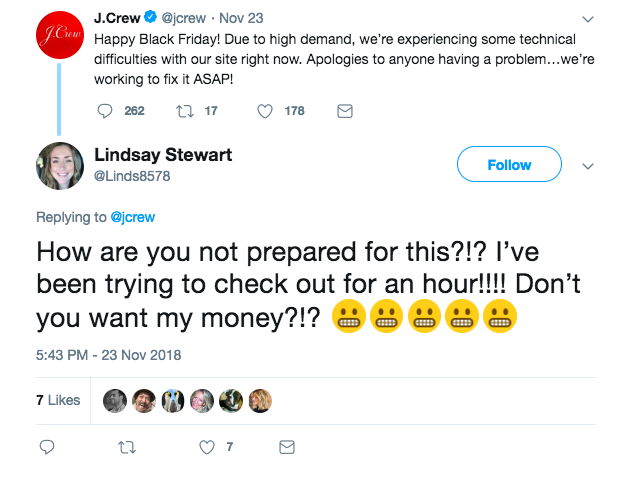Retweet the J.Crew Black Friday tweet
Viewport: 632px width, 482px height.
tap(185, 111)
